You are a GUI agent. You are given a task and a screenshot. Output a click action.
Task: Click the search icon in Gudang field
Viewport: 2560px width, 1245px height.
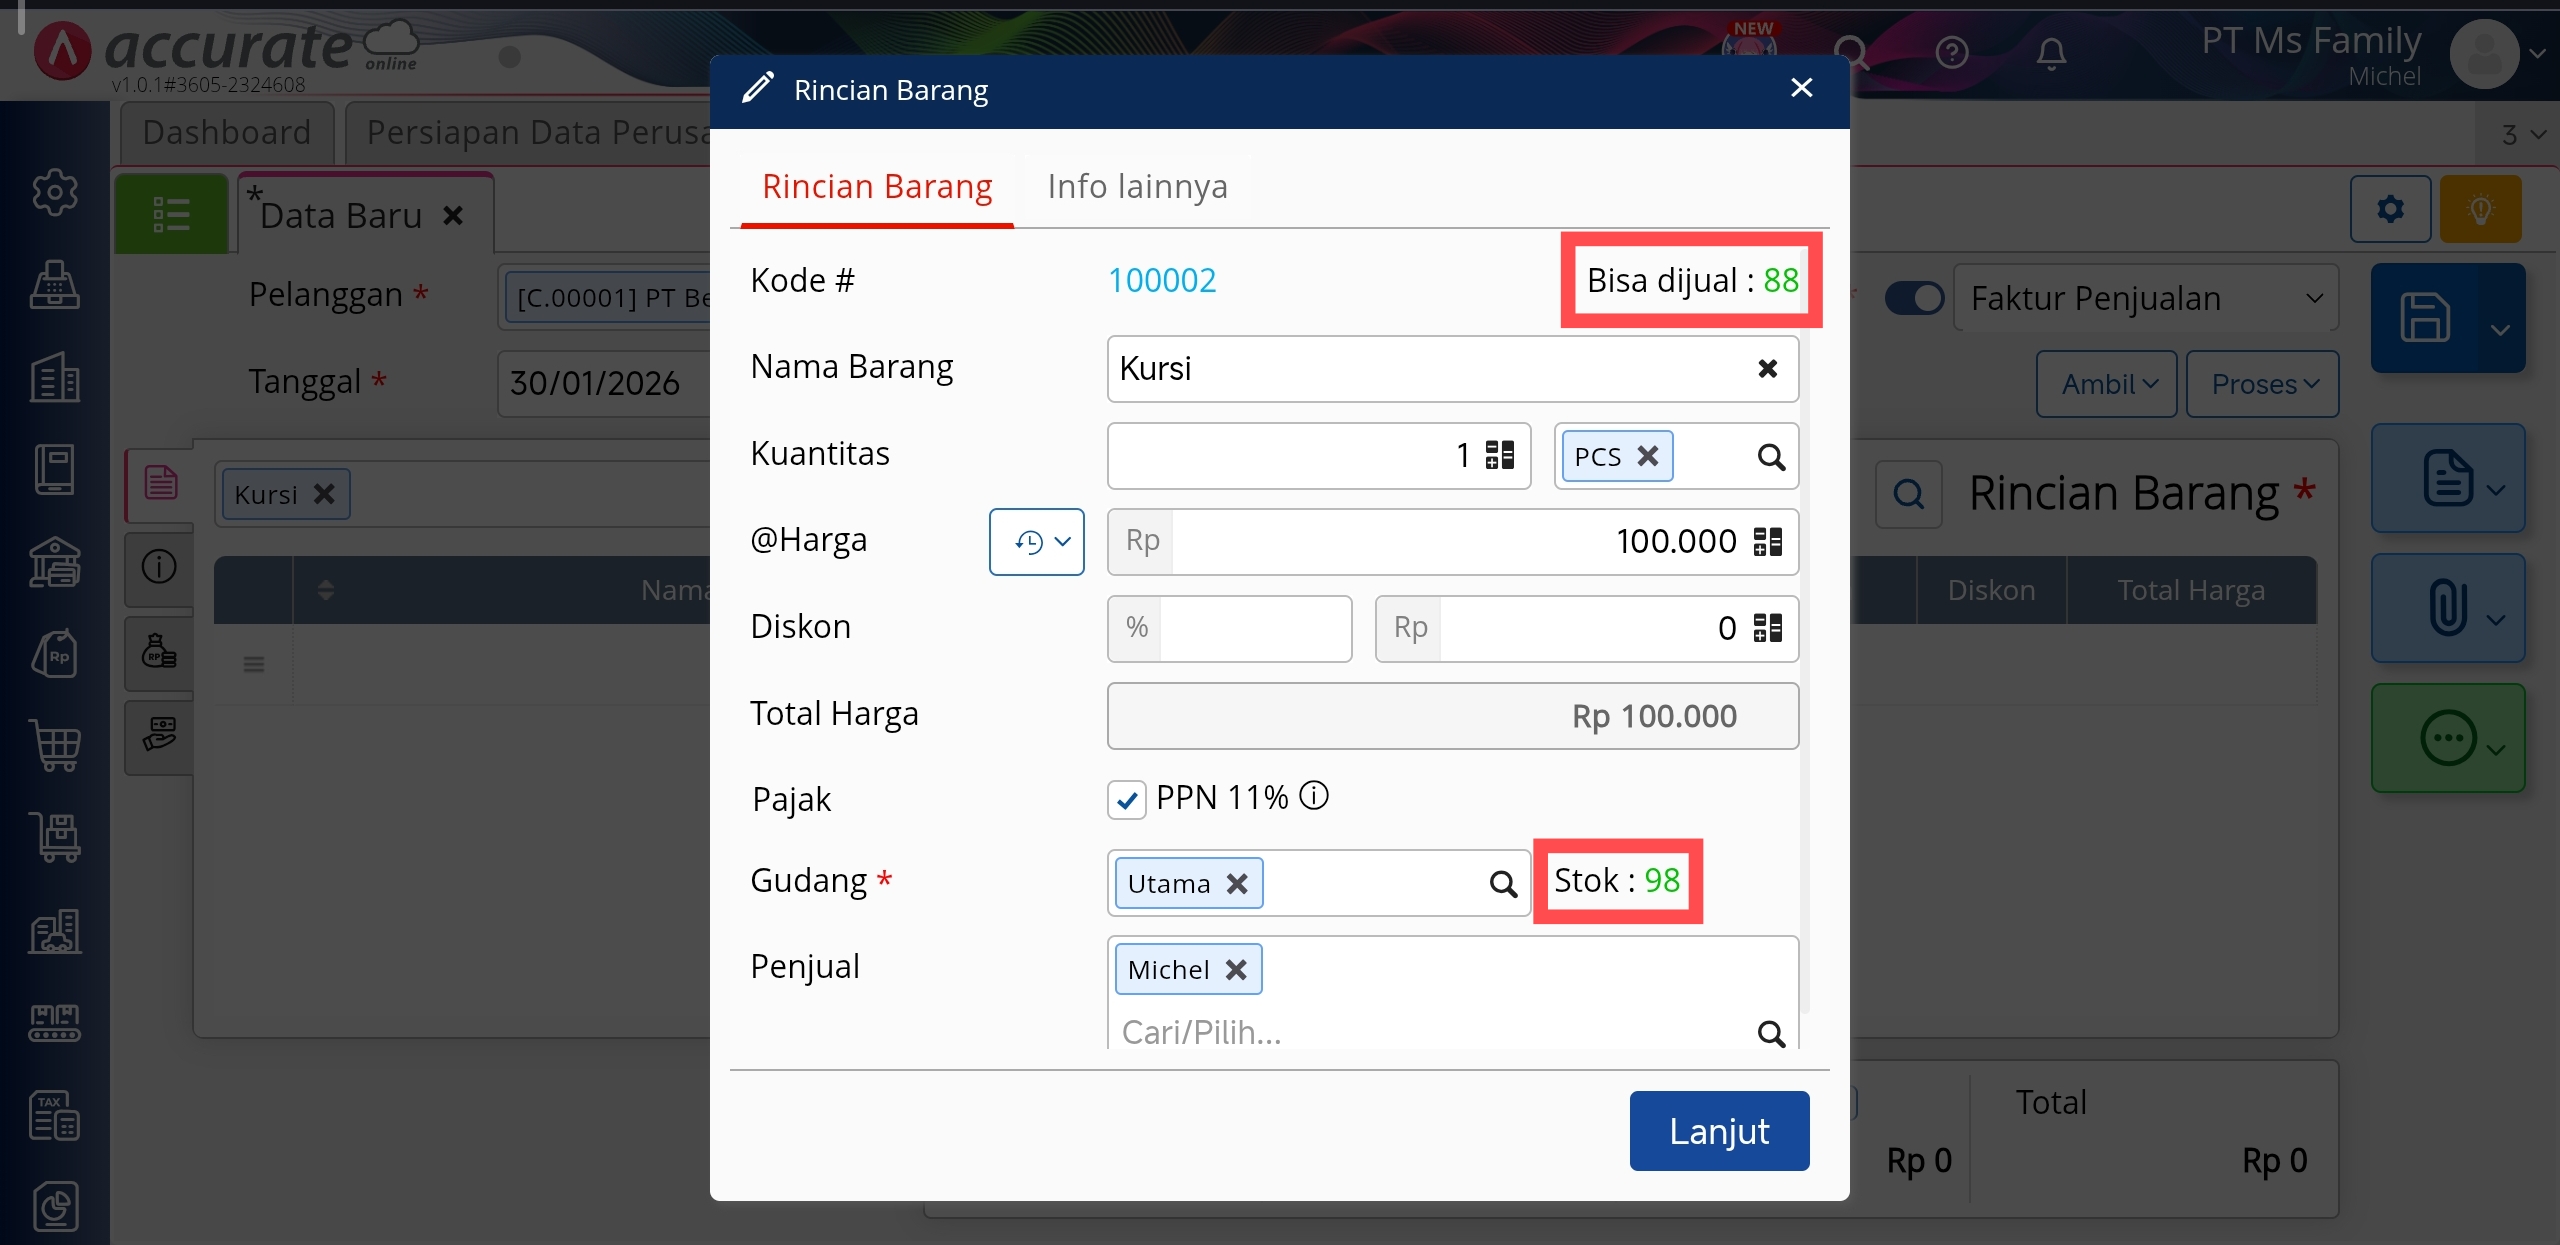[x=1503, y=884]
